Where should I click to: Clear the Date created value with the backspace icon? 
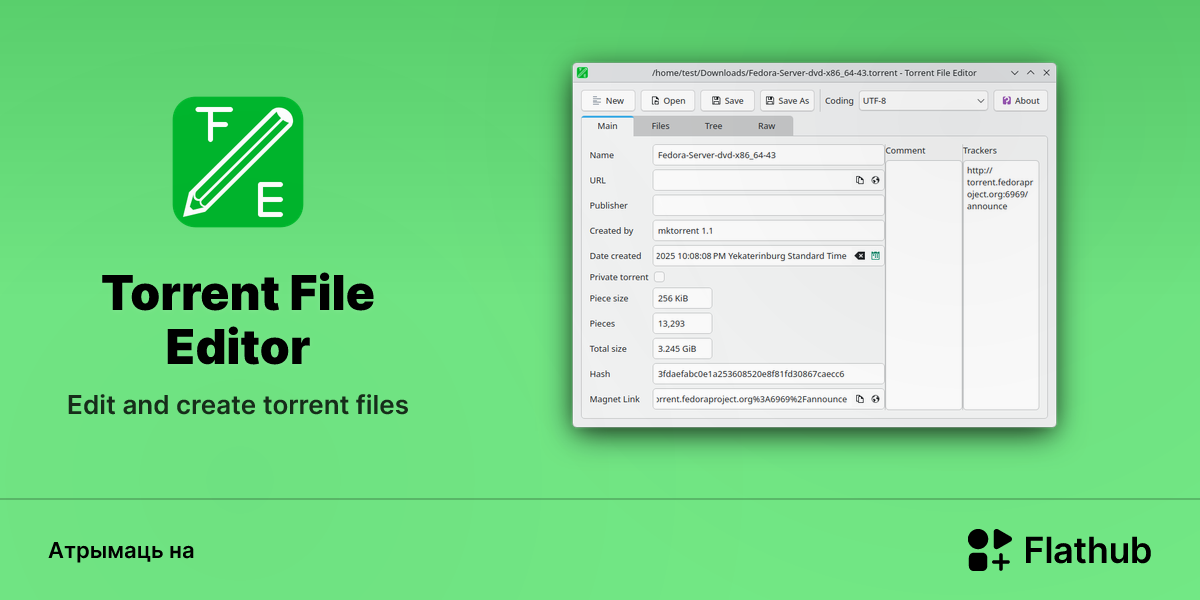pos(859,256)
